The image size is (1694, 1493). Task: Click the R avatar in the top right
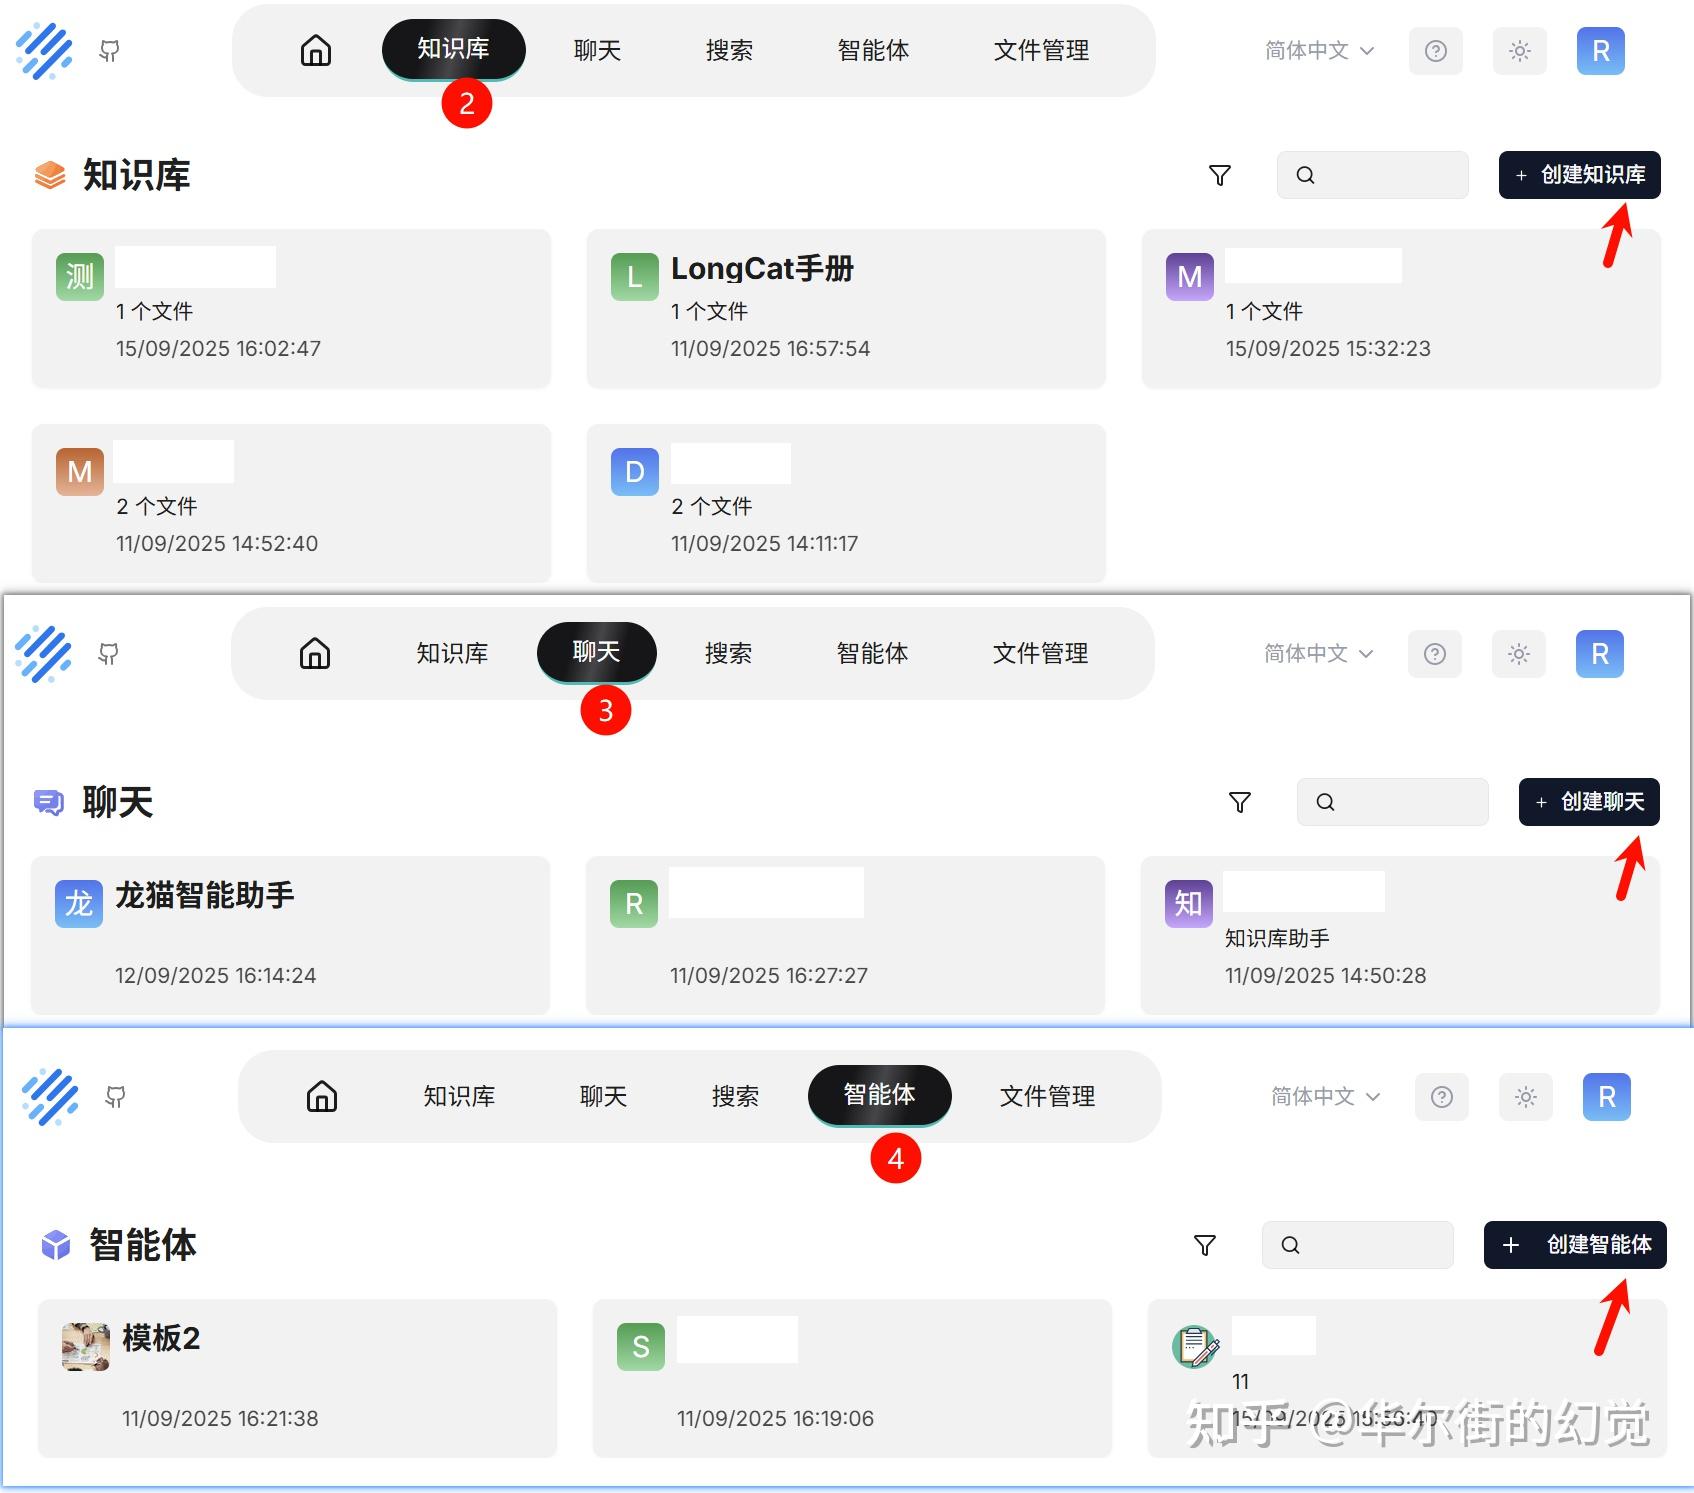1600,51
